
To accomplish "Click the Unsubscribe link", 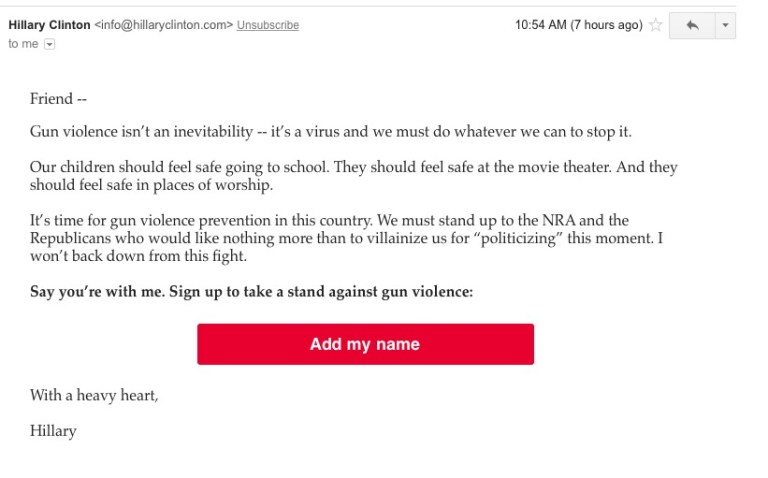I will 267,25.
